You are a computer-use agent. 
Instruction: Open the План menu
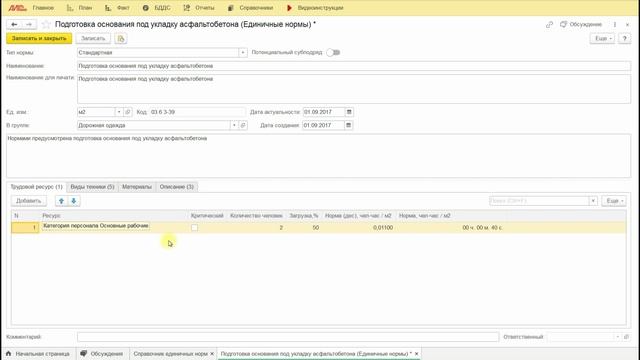[80, 8]
